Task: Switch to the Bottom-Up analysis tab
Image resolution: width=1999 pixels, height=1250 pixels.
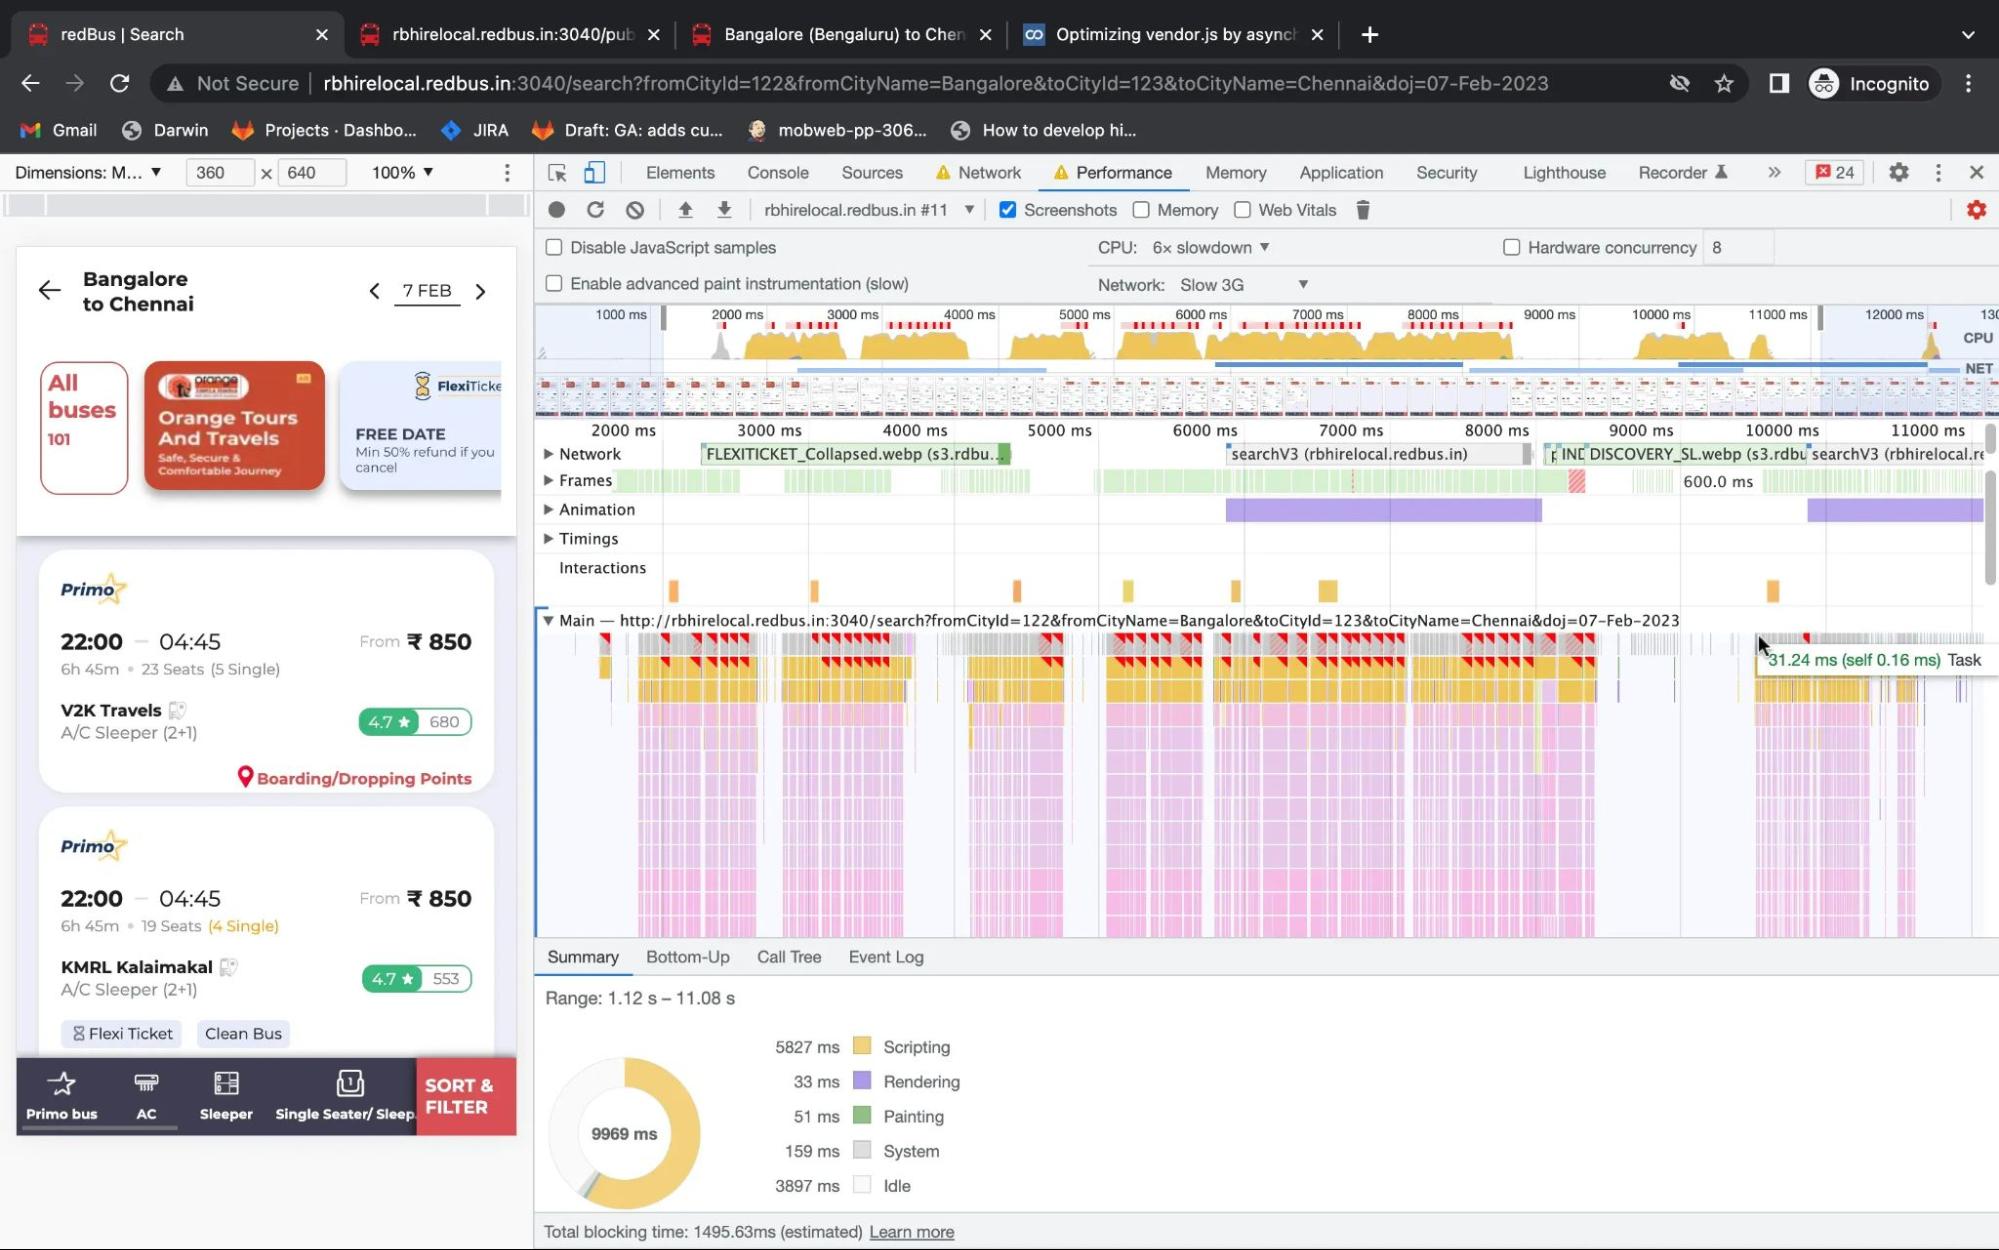Action: 688,956
